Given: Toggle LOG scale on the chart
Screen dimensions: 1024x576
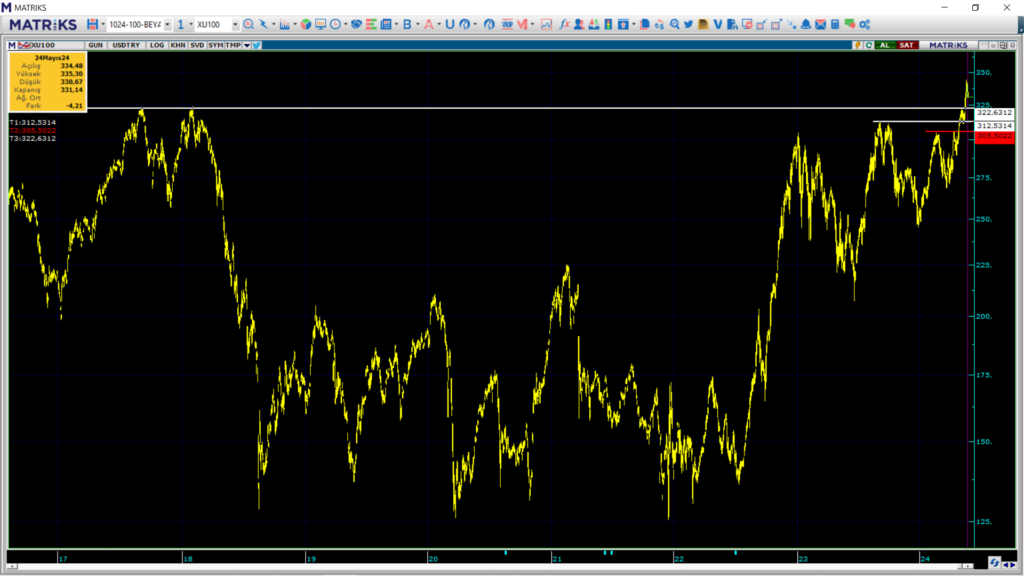Looking at the screenshot, I should click(157, 45).
